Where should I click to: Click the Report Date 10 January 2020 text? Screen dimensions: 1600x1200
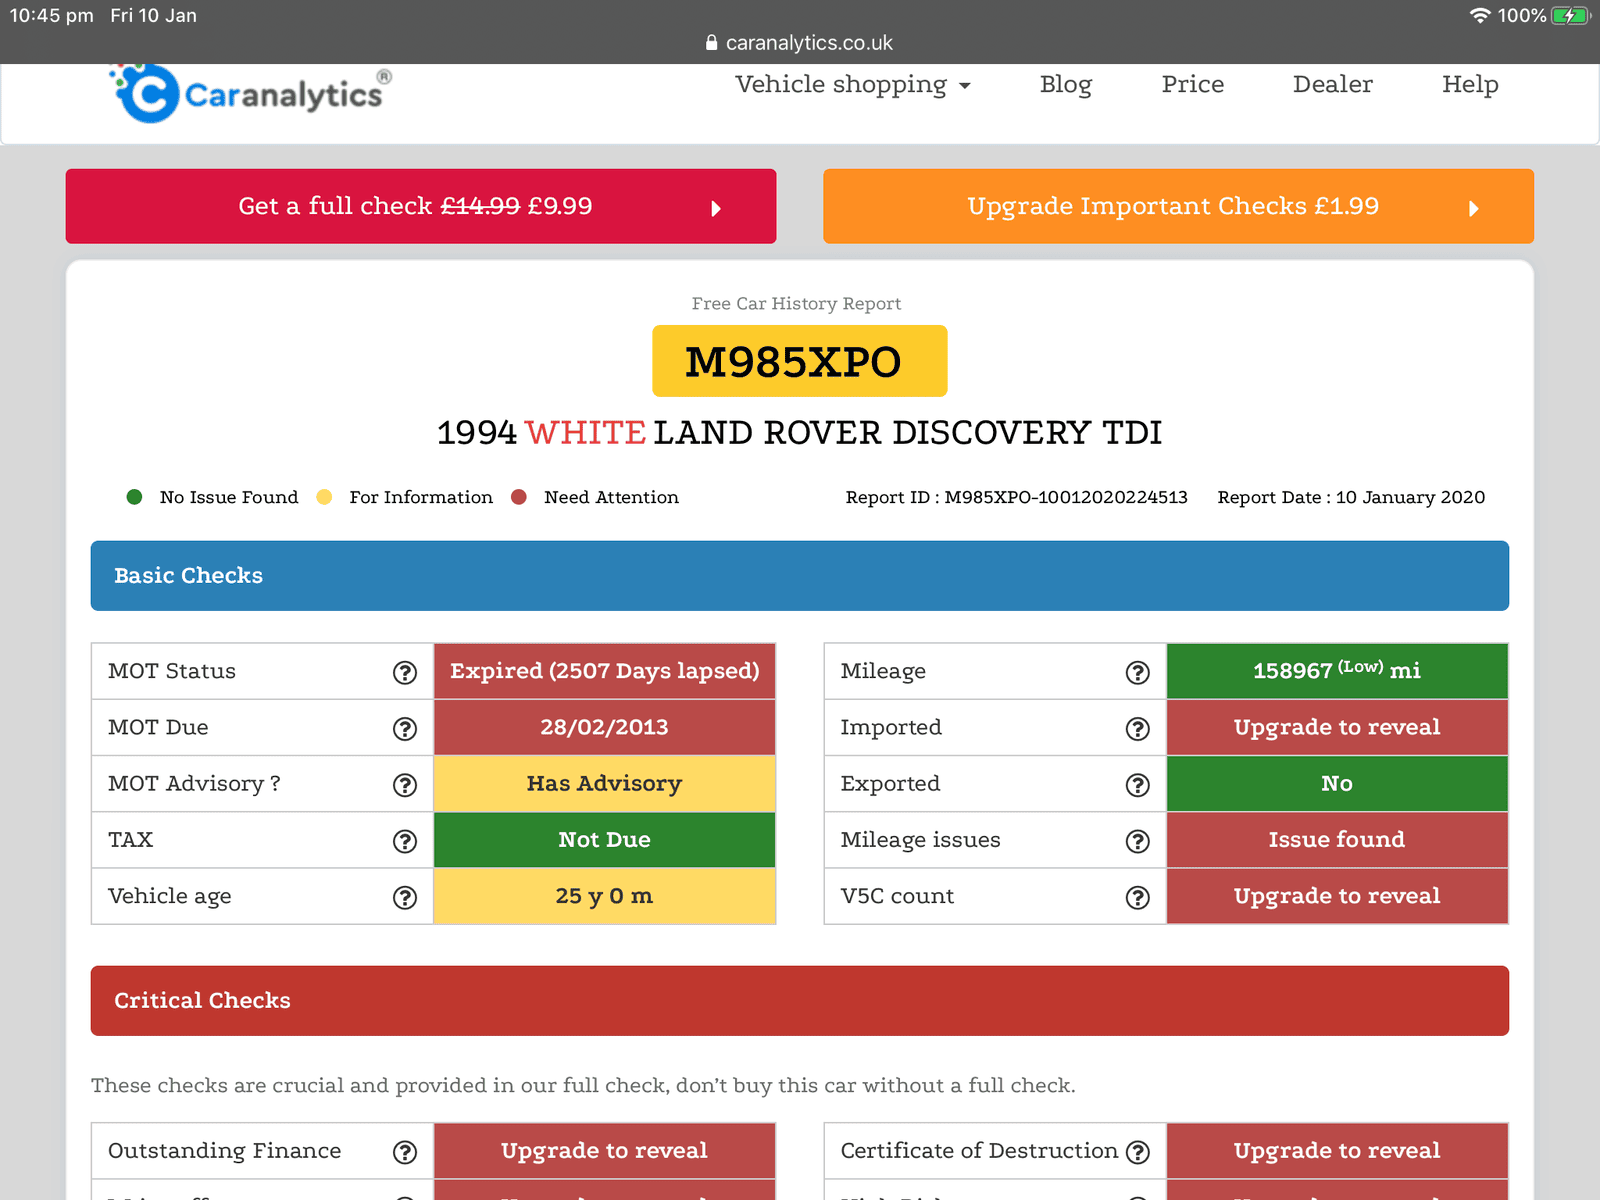tap(1351, 497)
